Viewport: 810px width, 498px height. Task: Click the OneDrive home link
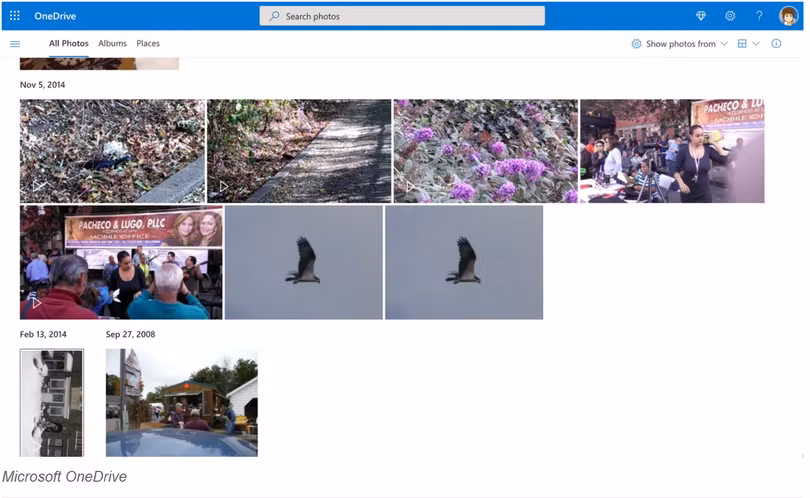55,16
